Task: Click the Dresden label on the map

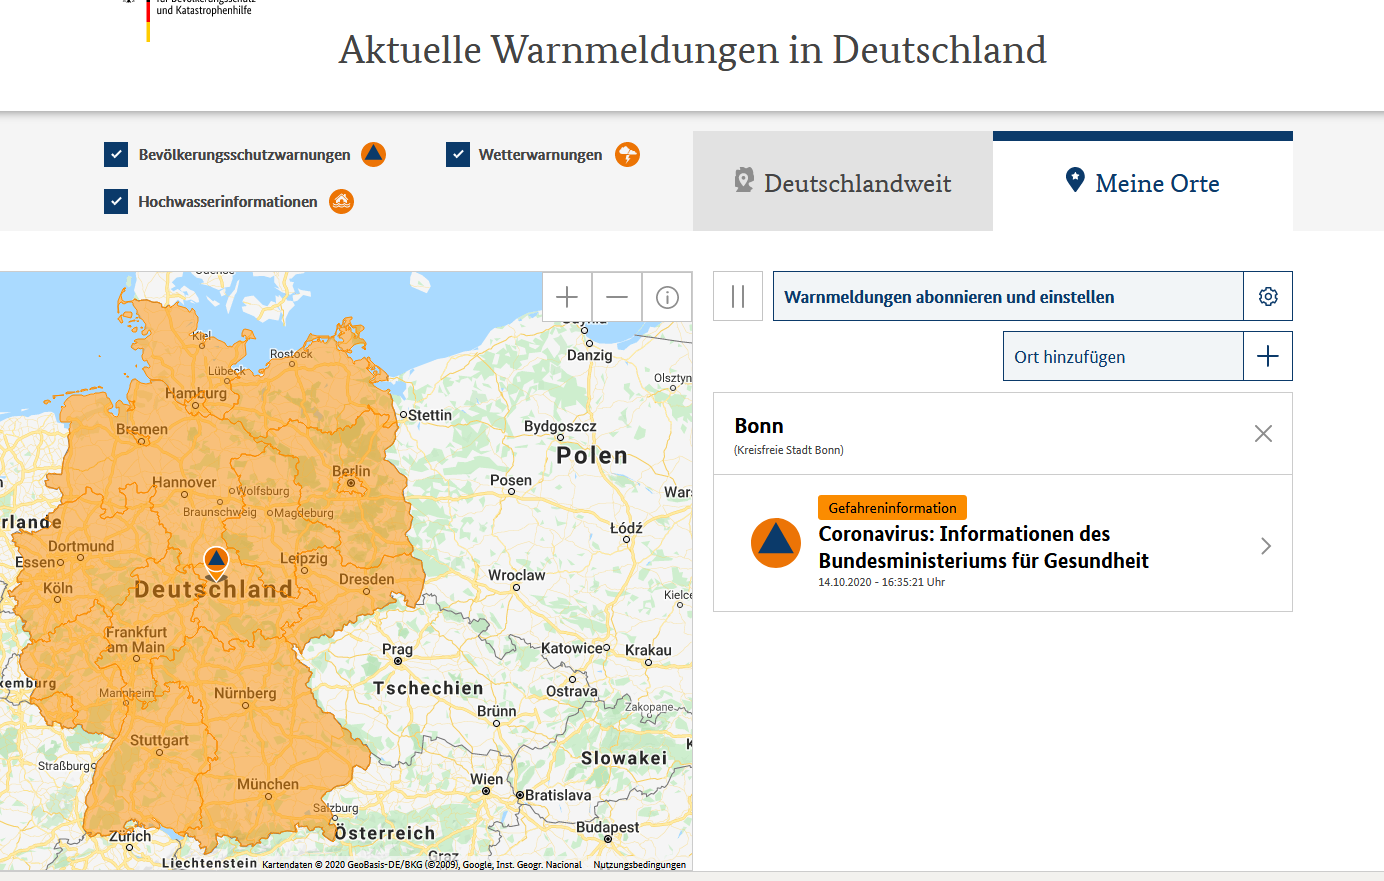Action: (x=367, y=579)
